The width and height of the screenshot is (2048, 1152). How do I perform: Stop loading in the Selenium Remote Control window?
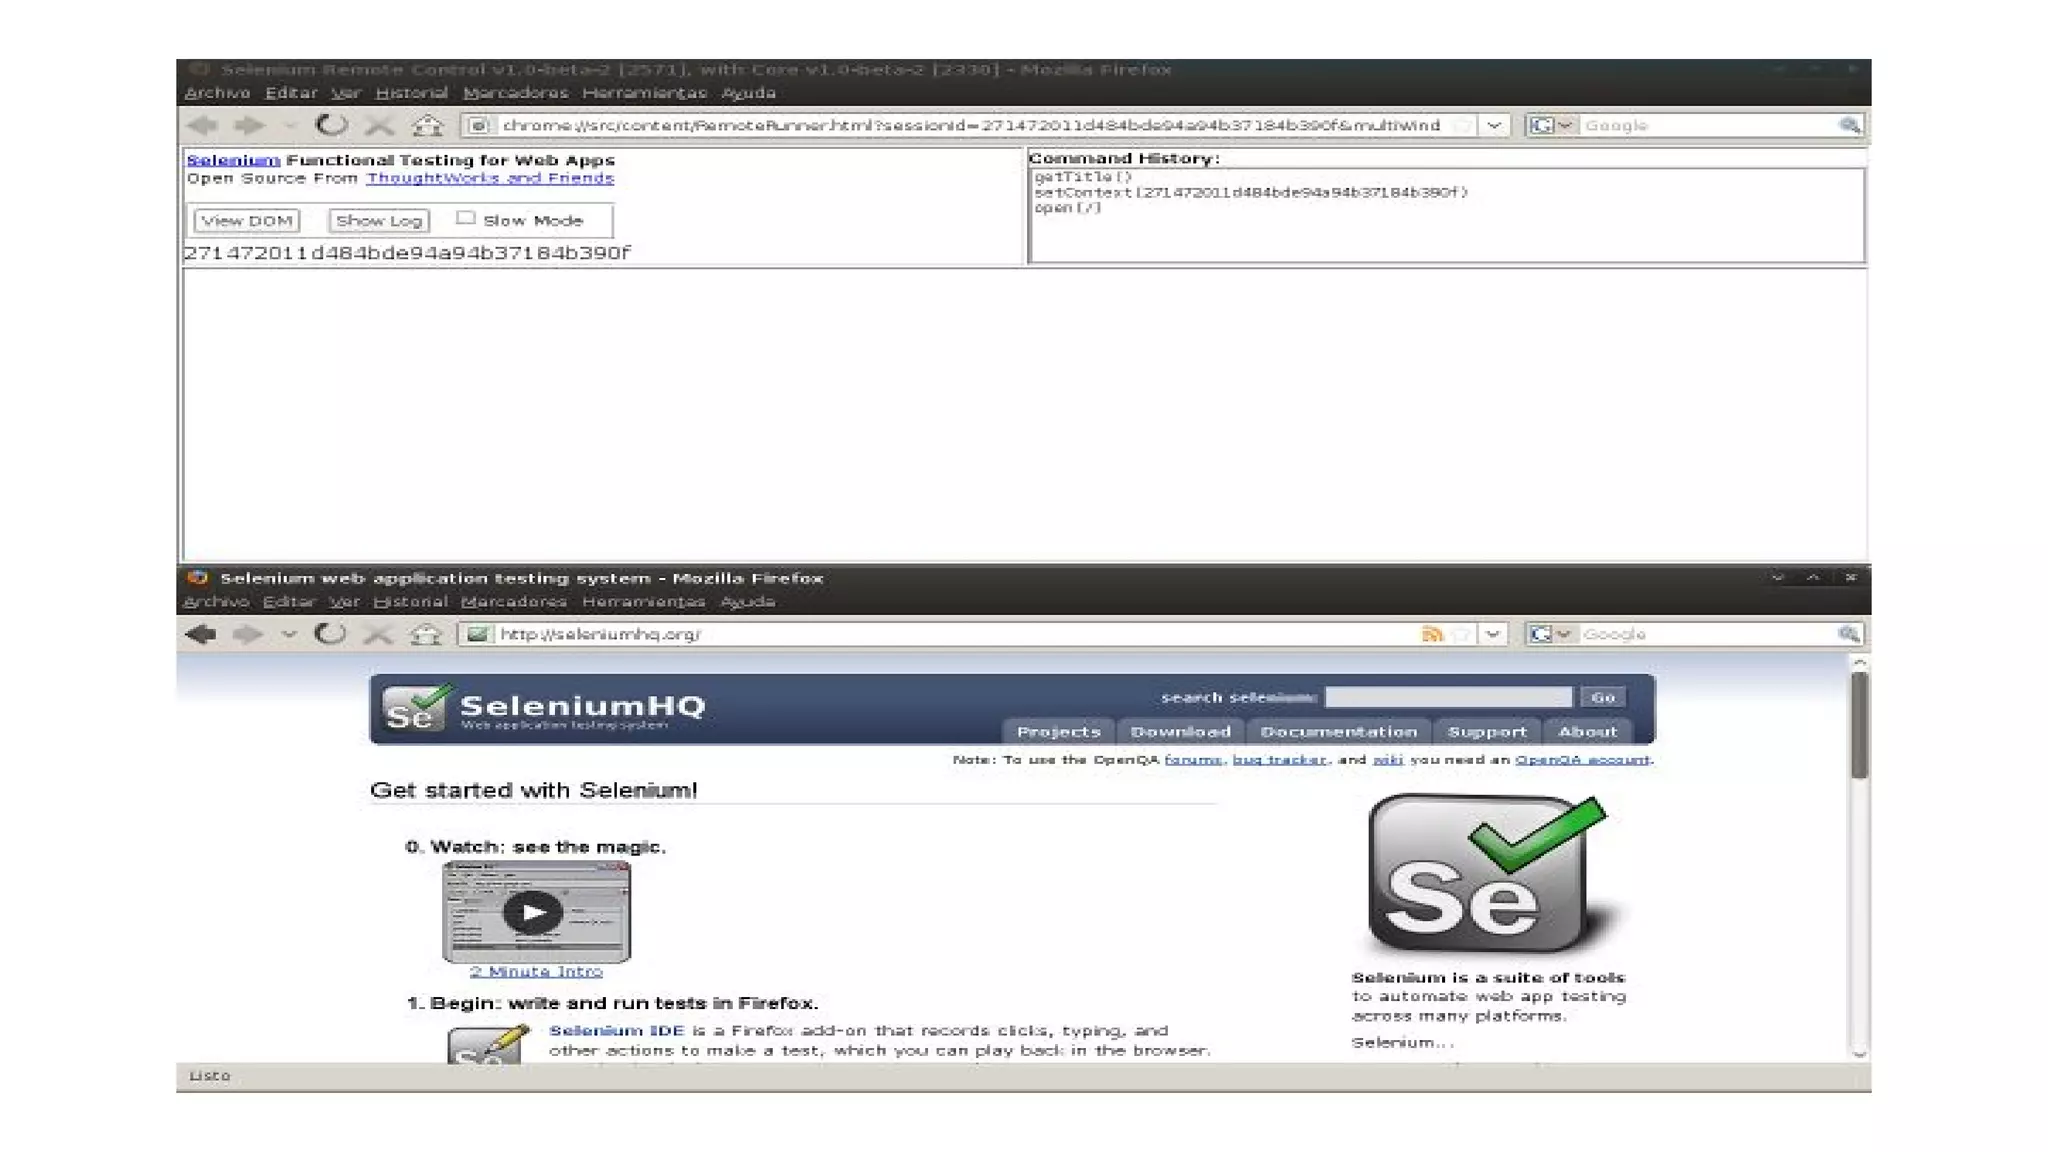[379, 125]
